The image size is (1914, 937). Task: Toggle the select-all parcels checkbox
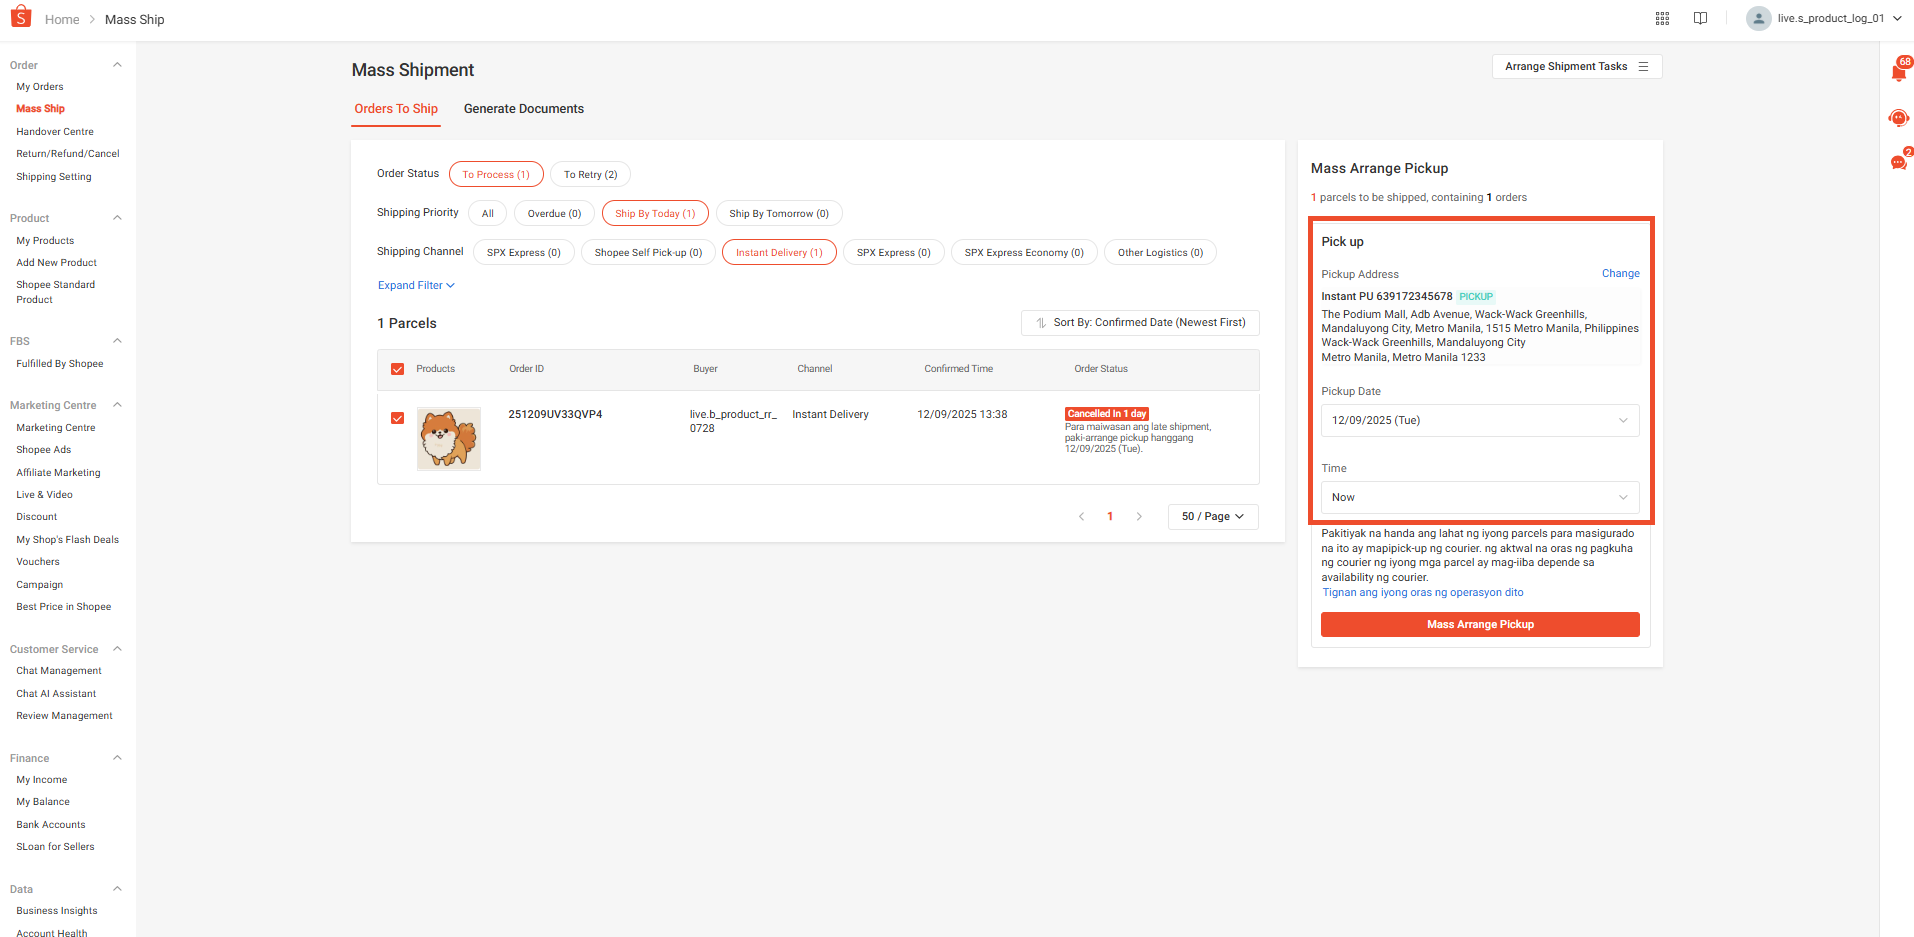click(397, 369)
